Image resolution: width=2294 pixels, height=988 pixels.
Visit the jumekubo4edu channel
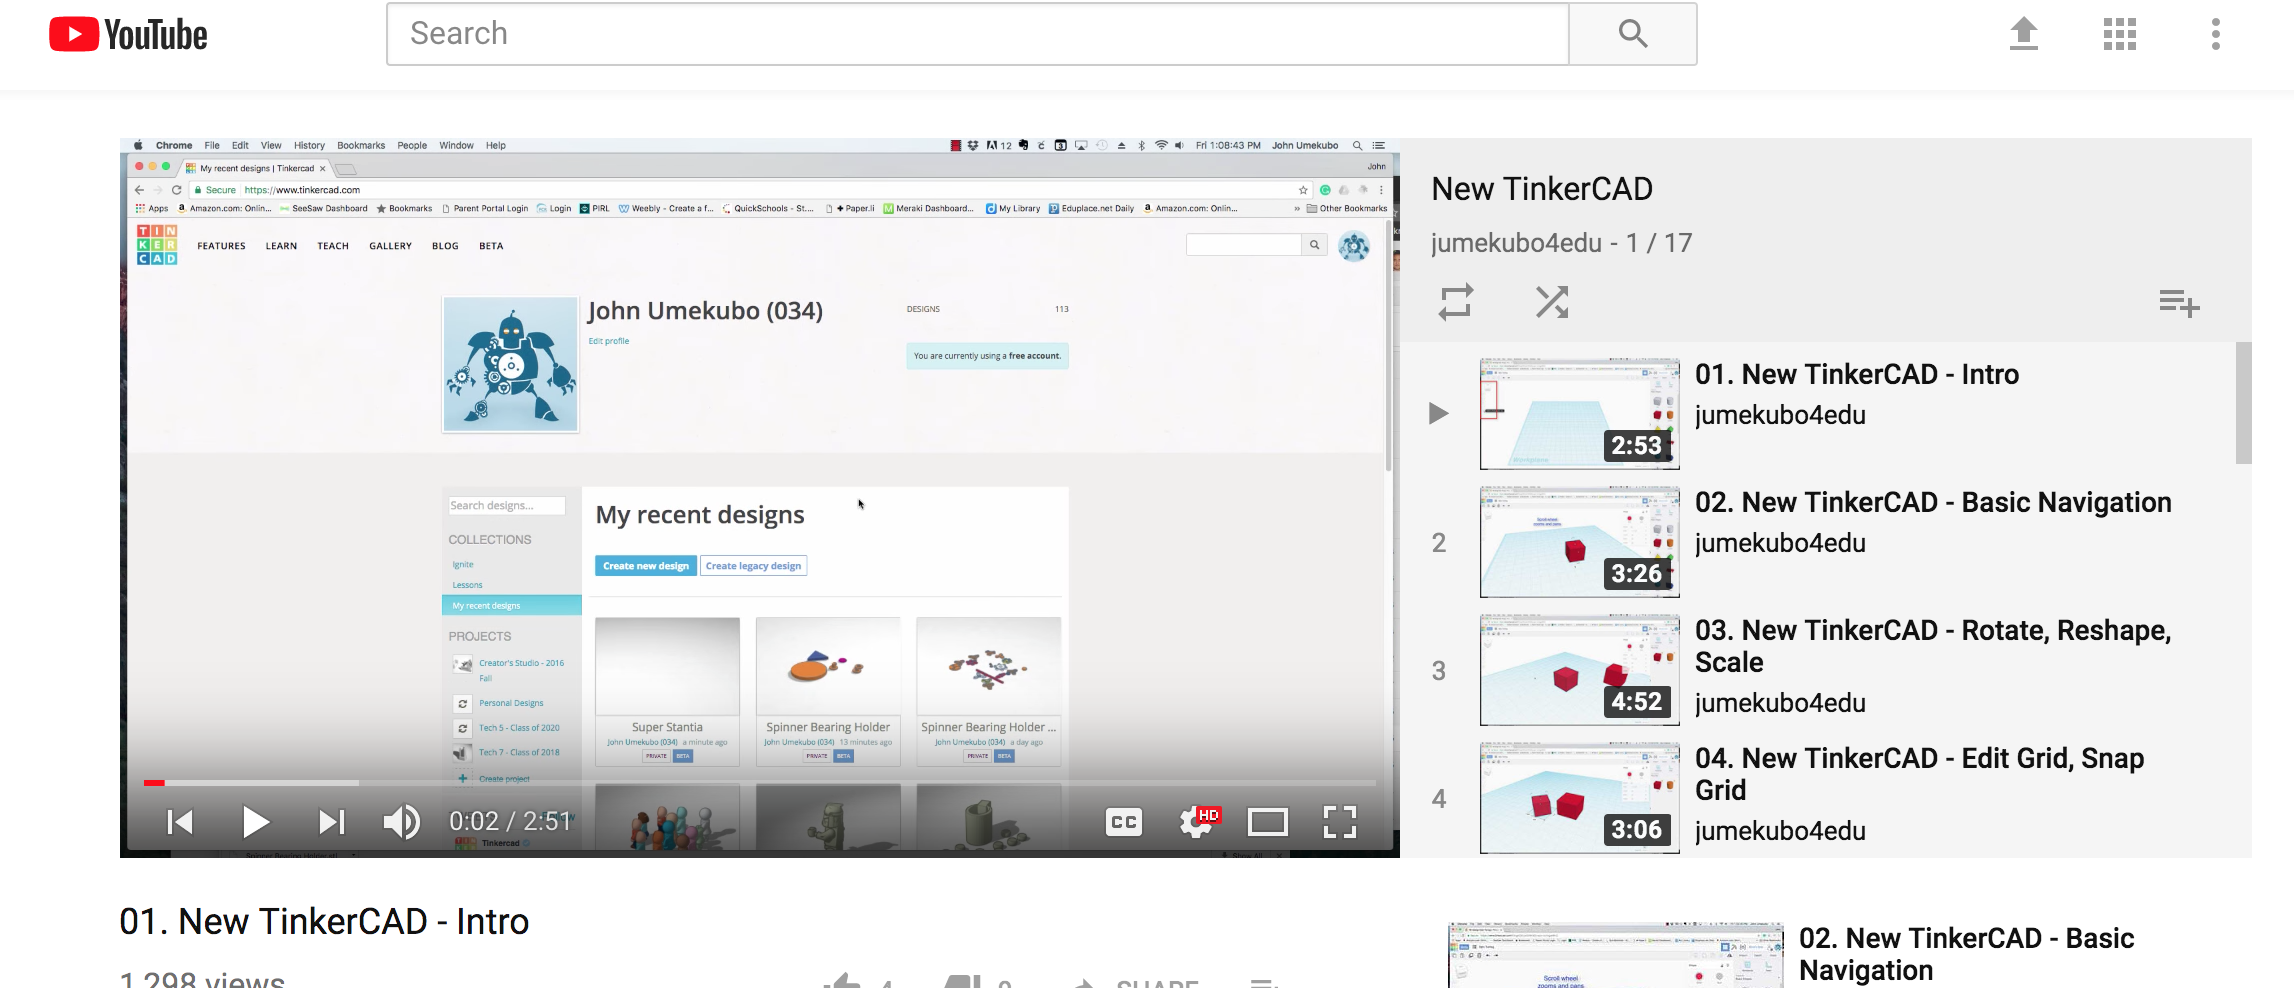pos(1516,242)
